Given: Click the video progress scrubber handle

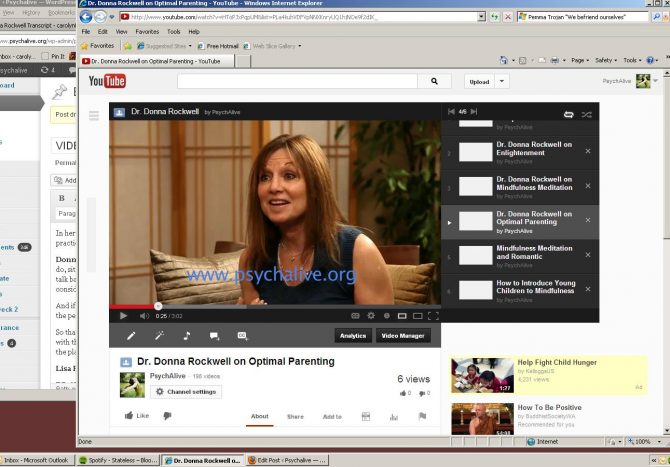Looking at the screenshot, I should pos(158,306).
